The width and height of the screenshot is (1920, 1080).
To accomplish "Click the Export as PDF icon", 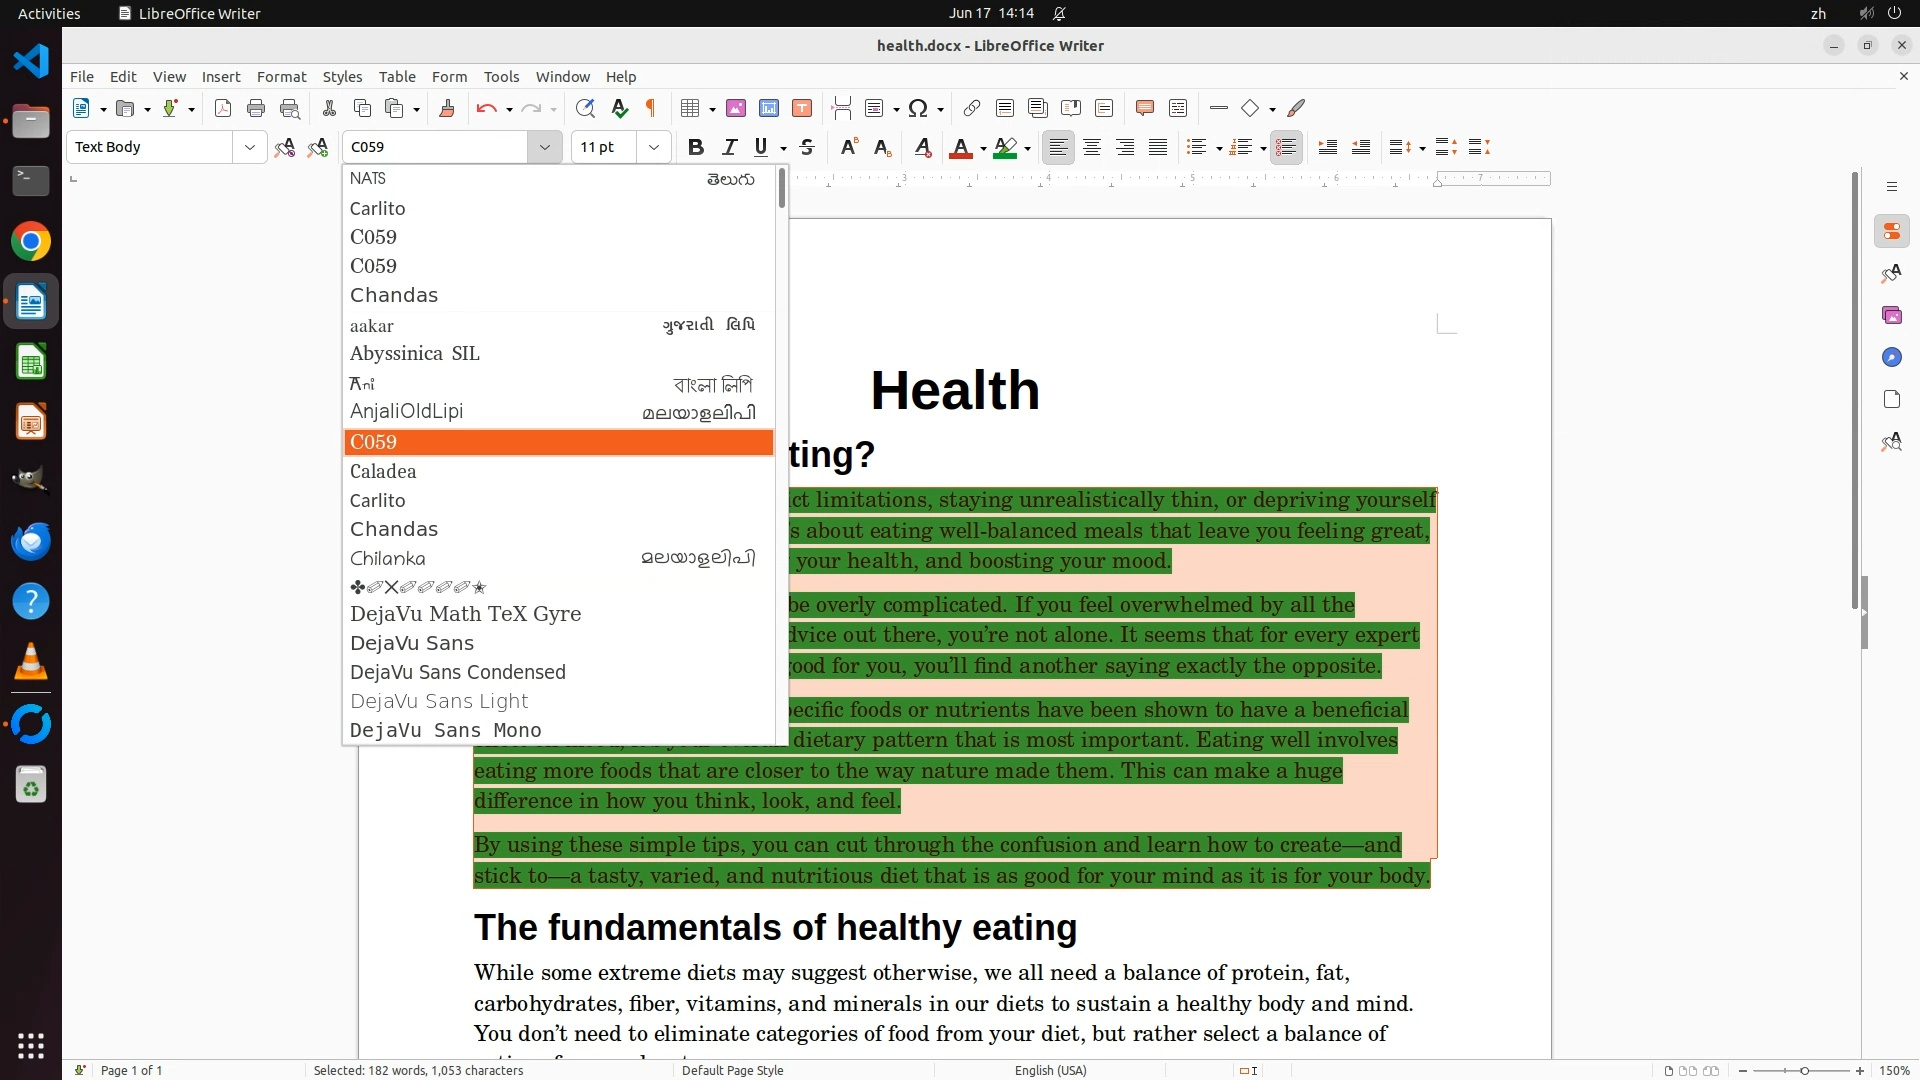I will tap(223, 108).
